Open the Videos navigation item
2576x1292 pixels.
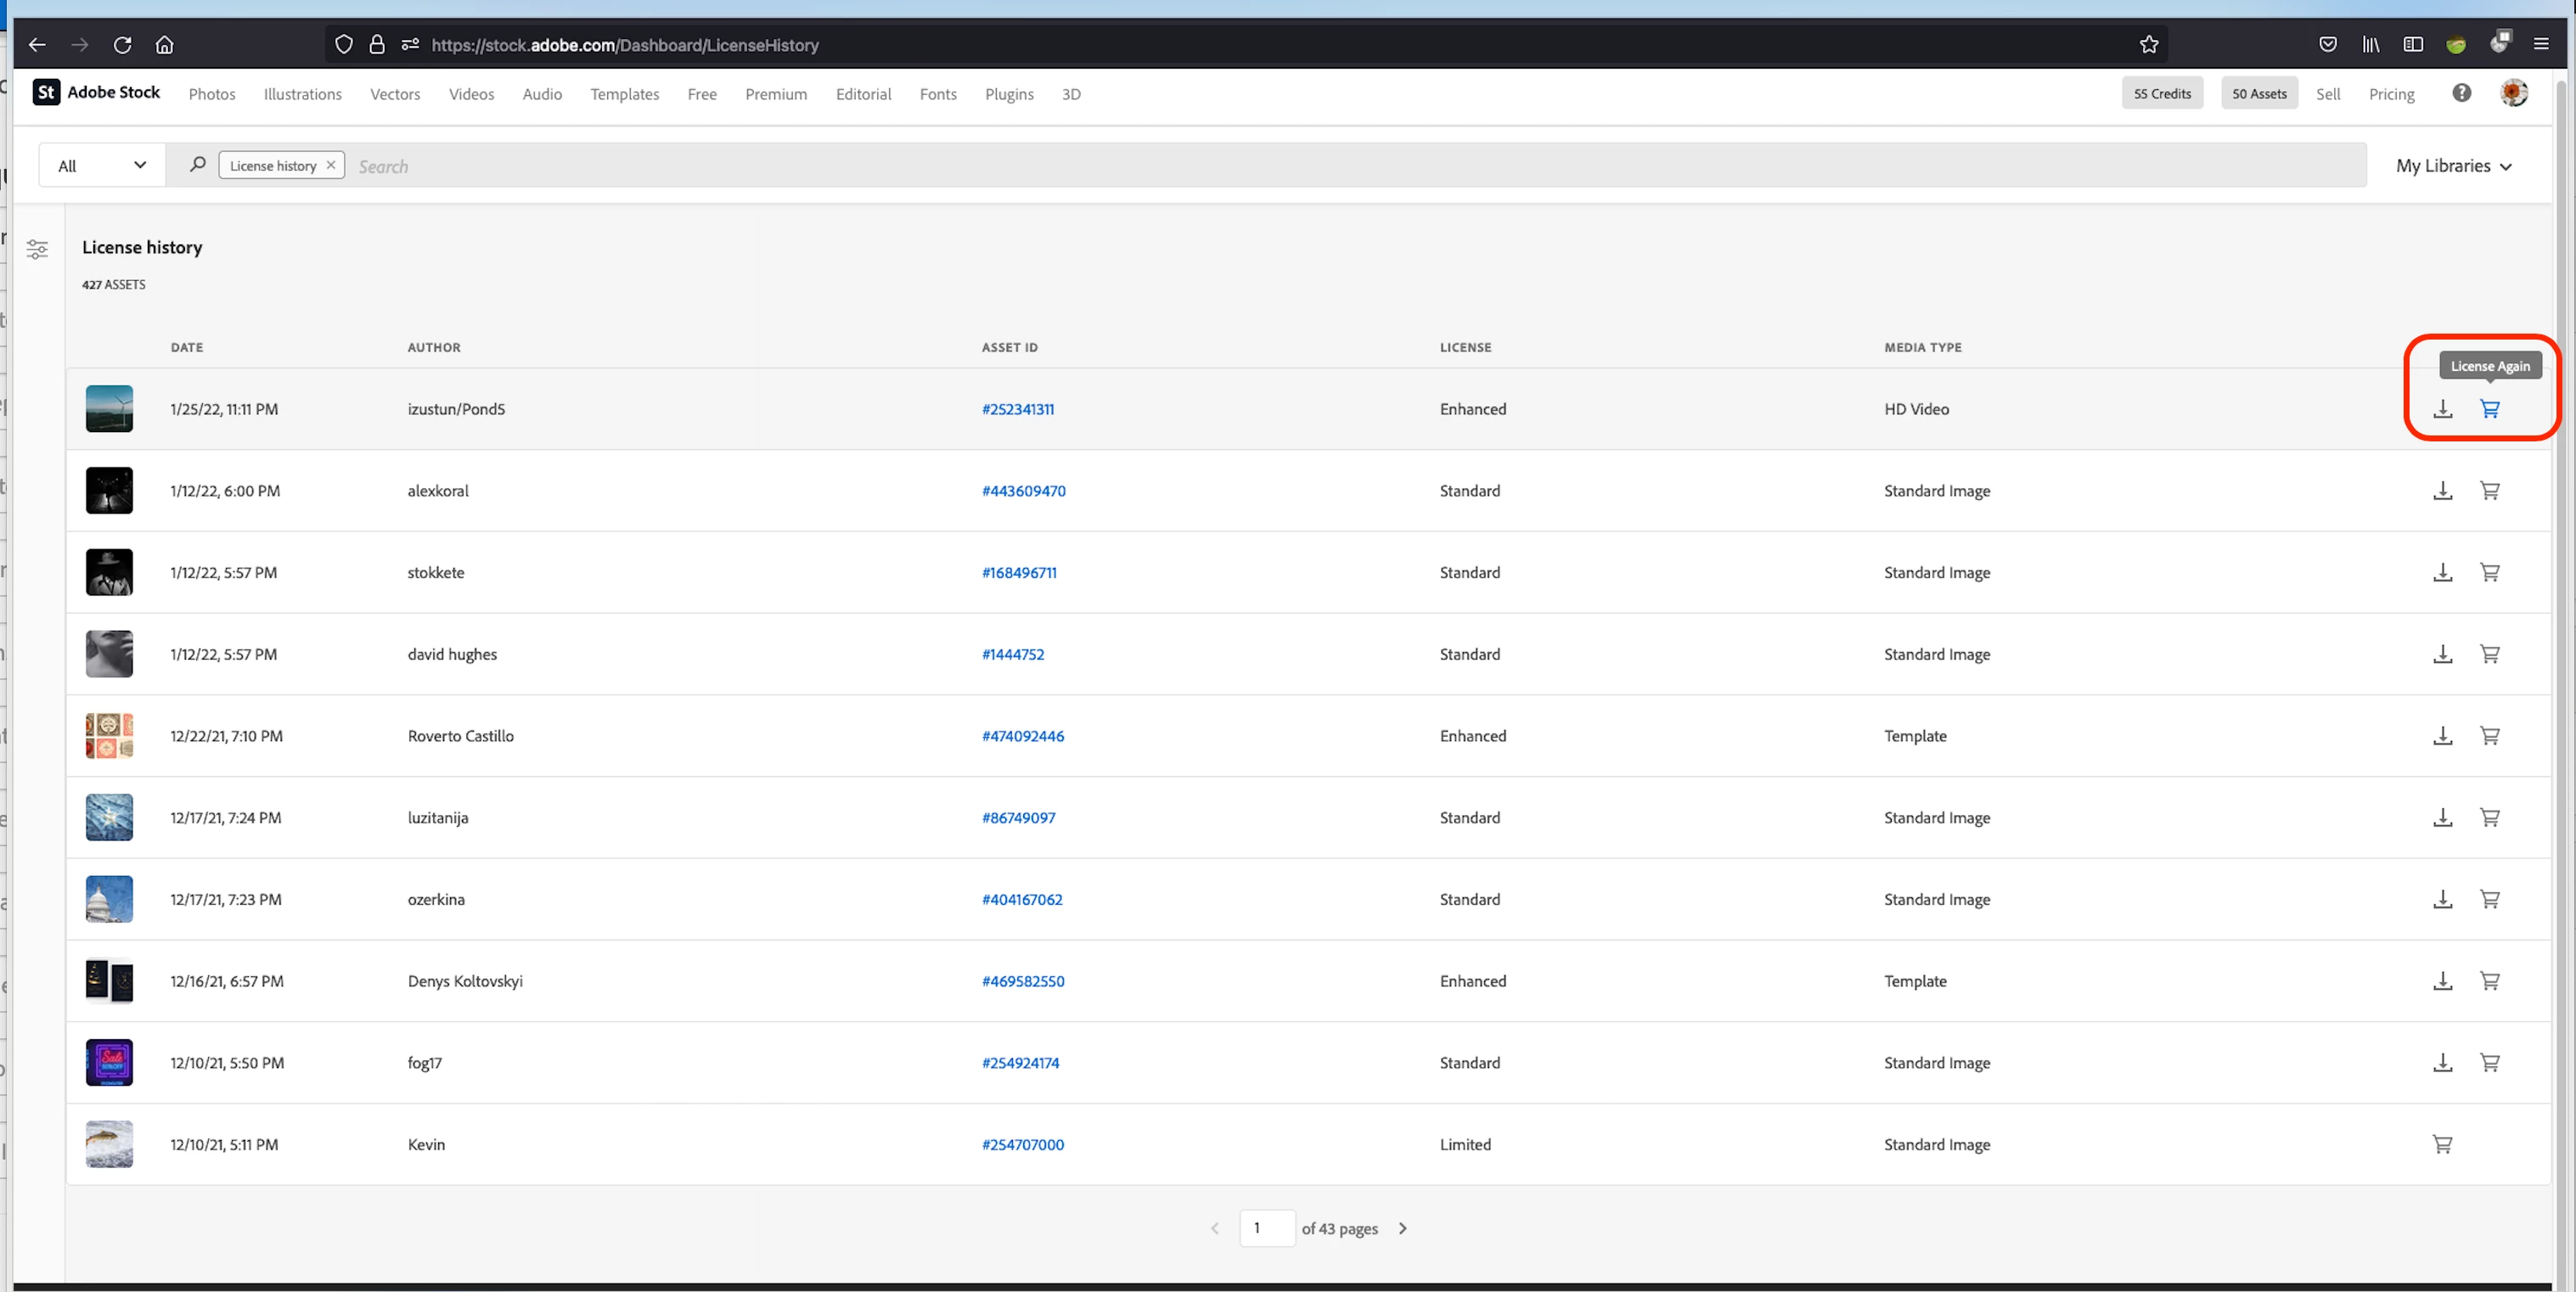click(471, 94)
